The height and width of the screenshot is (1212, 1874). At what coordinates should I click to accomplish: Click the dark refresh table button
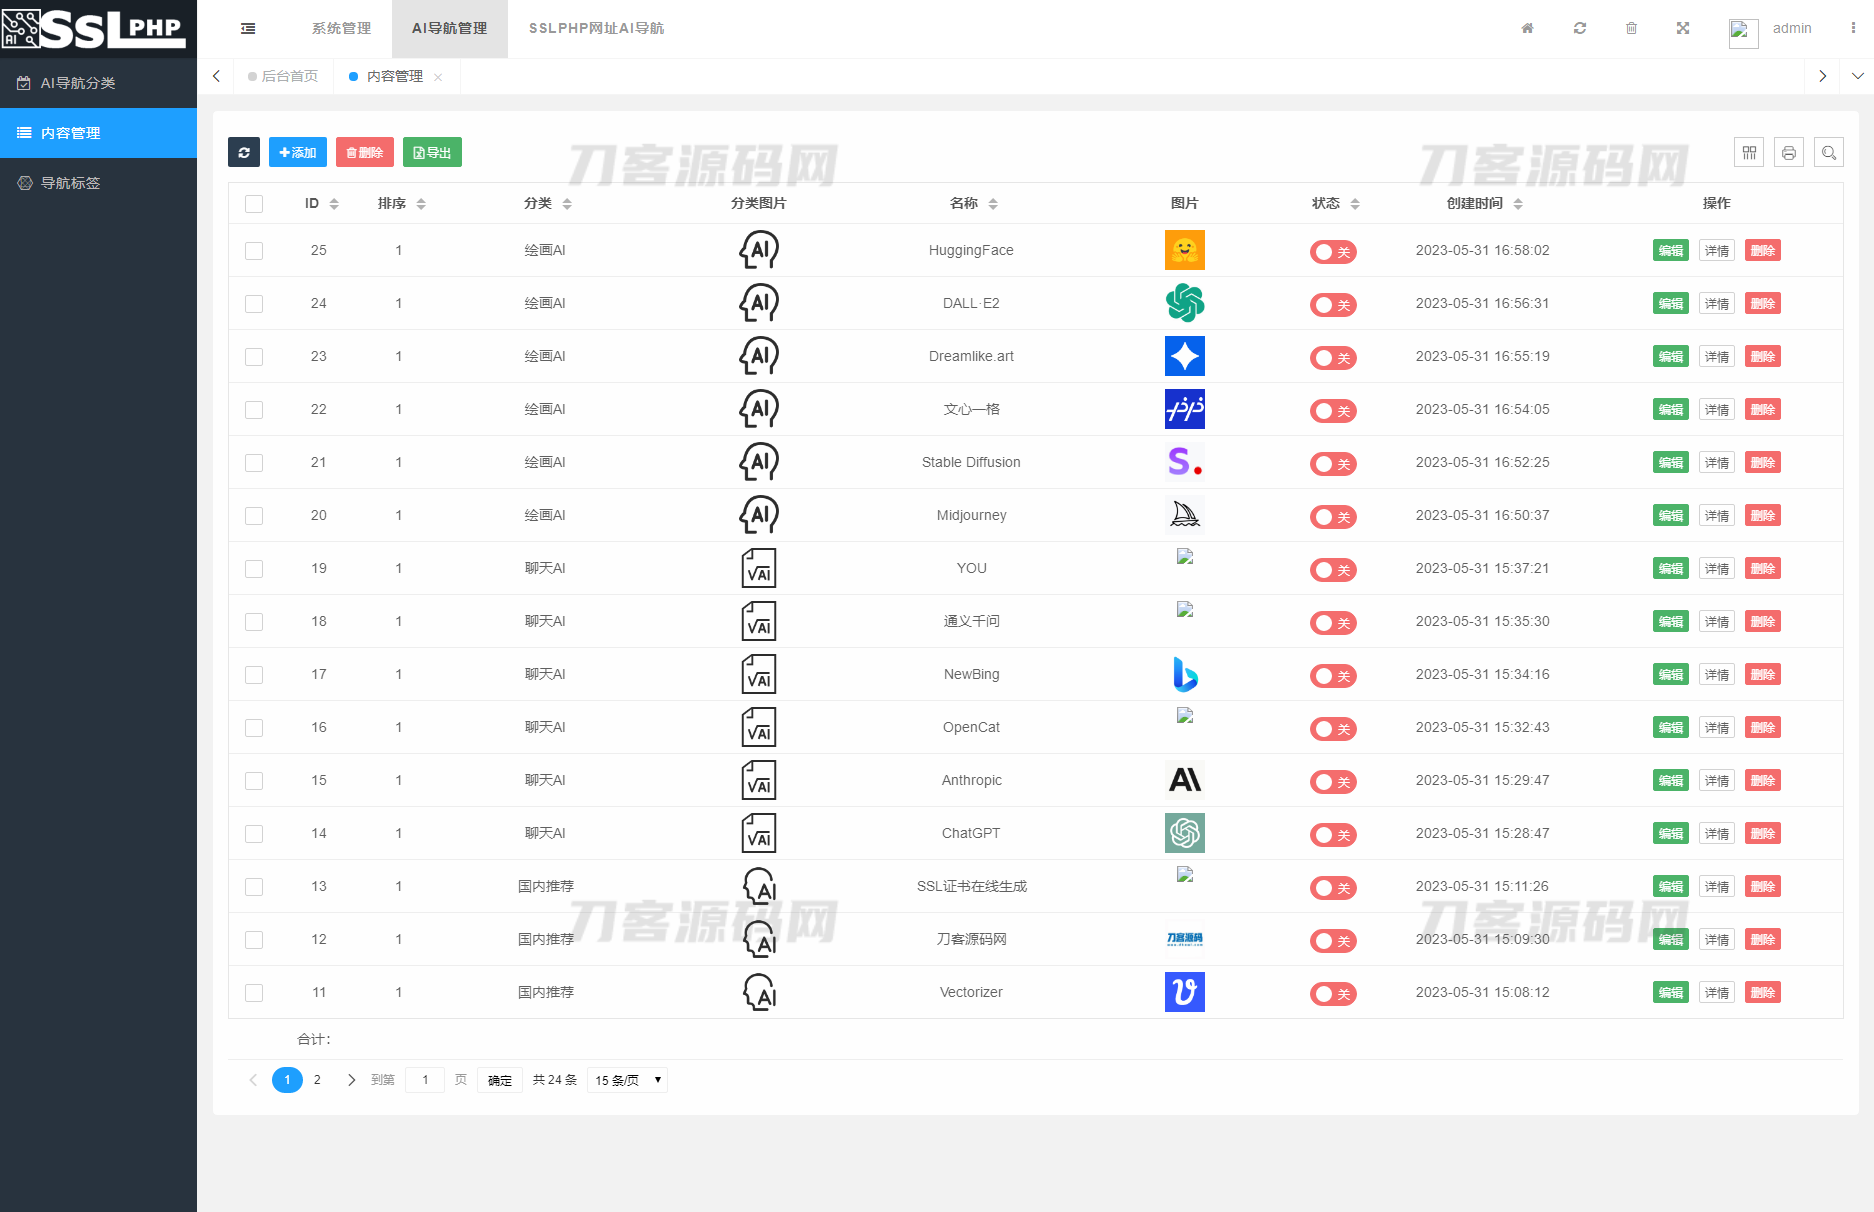point(244,152)
